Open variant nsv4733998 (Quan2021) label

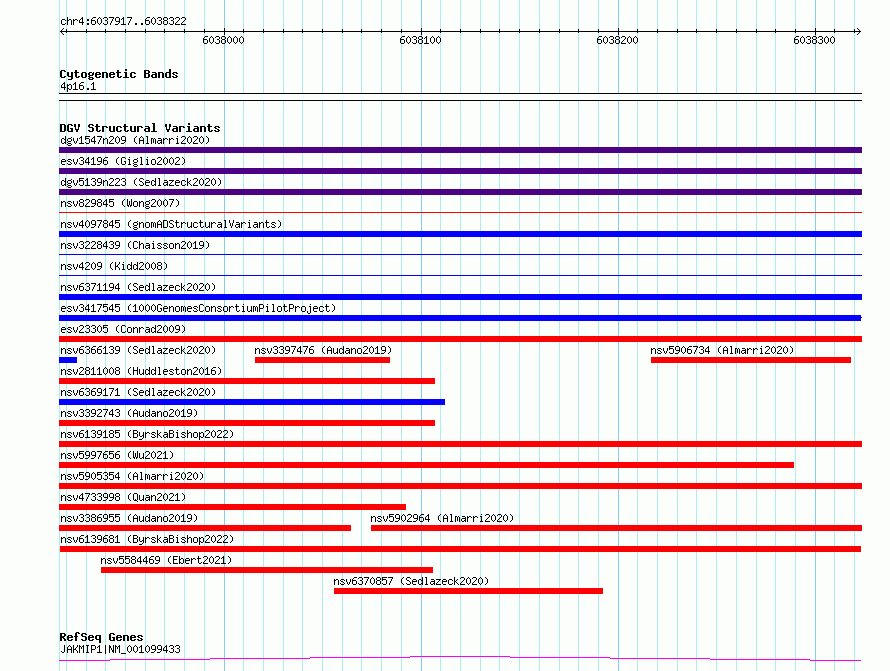[x=123, y=497]
